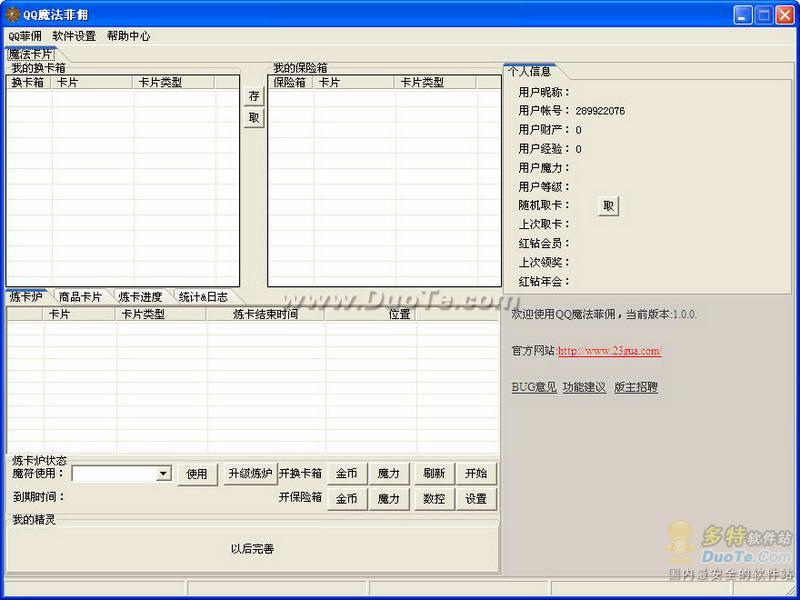Click the 用户财产 label
The image size is (800, 600).
coord(544,130)
